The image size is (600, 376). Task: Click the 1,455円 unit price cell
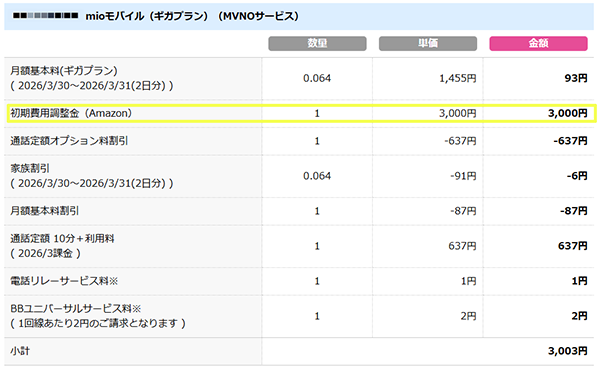click(458, 78)
